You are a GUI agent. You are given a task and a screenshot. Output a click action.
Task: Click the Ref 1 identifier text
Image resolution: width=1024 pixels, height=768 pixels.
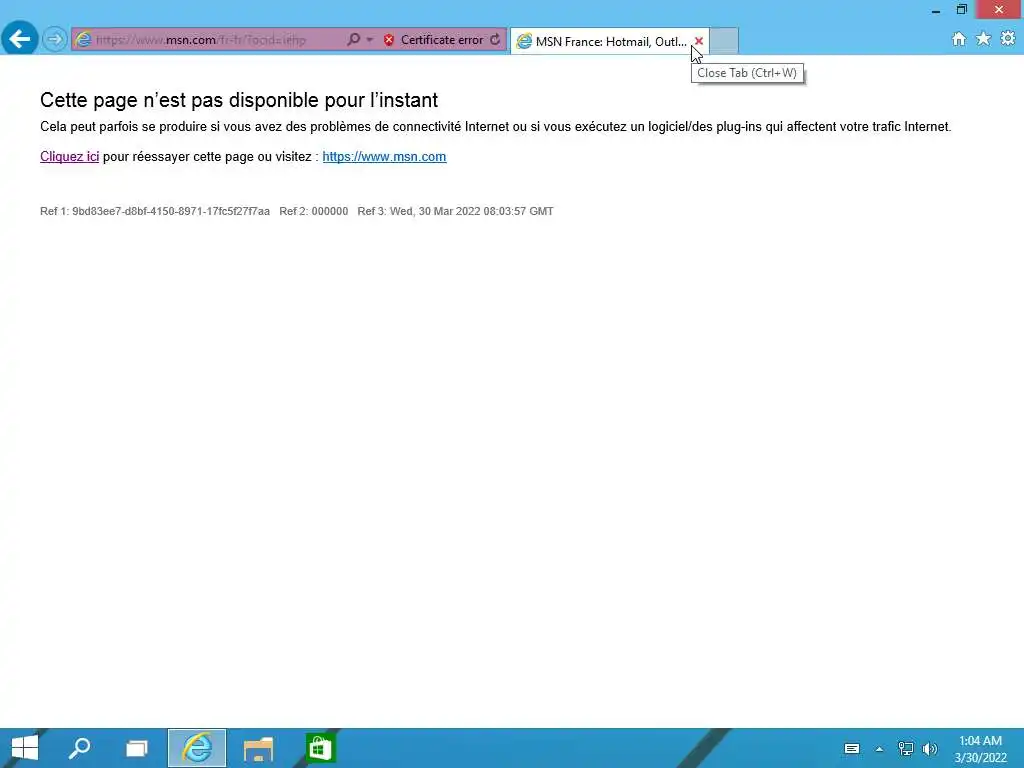click(x=155, y=212)
